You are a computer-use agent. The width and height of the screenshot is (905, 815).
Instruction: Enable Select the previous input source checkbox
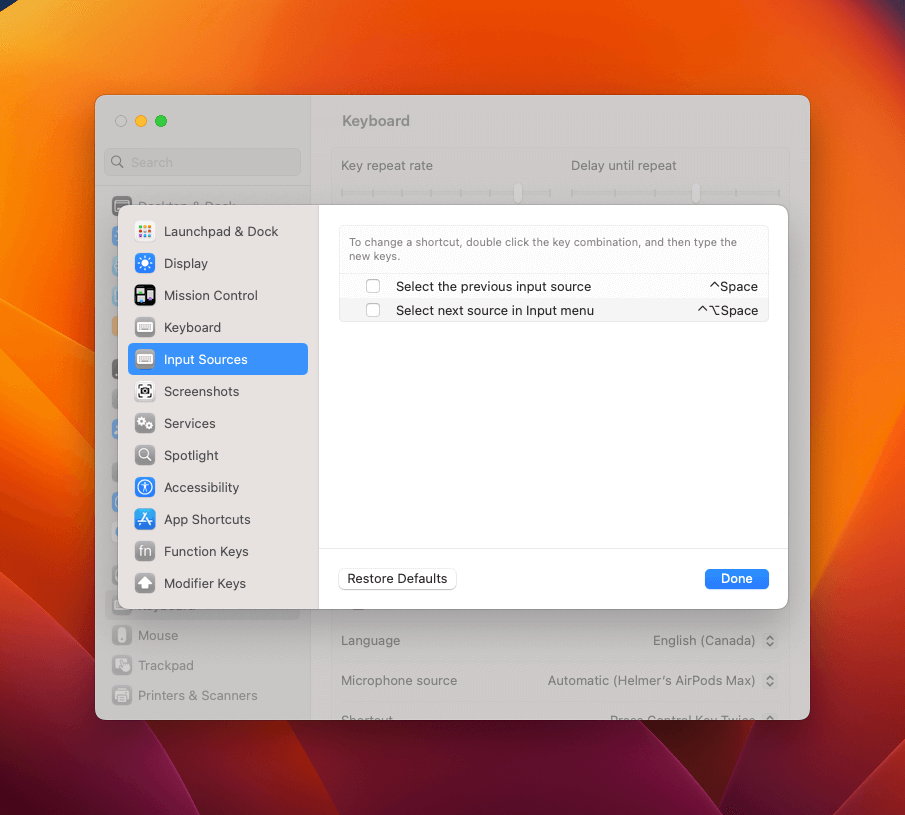(x=373, y=286)
